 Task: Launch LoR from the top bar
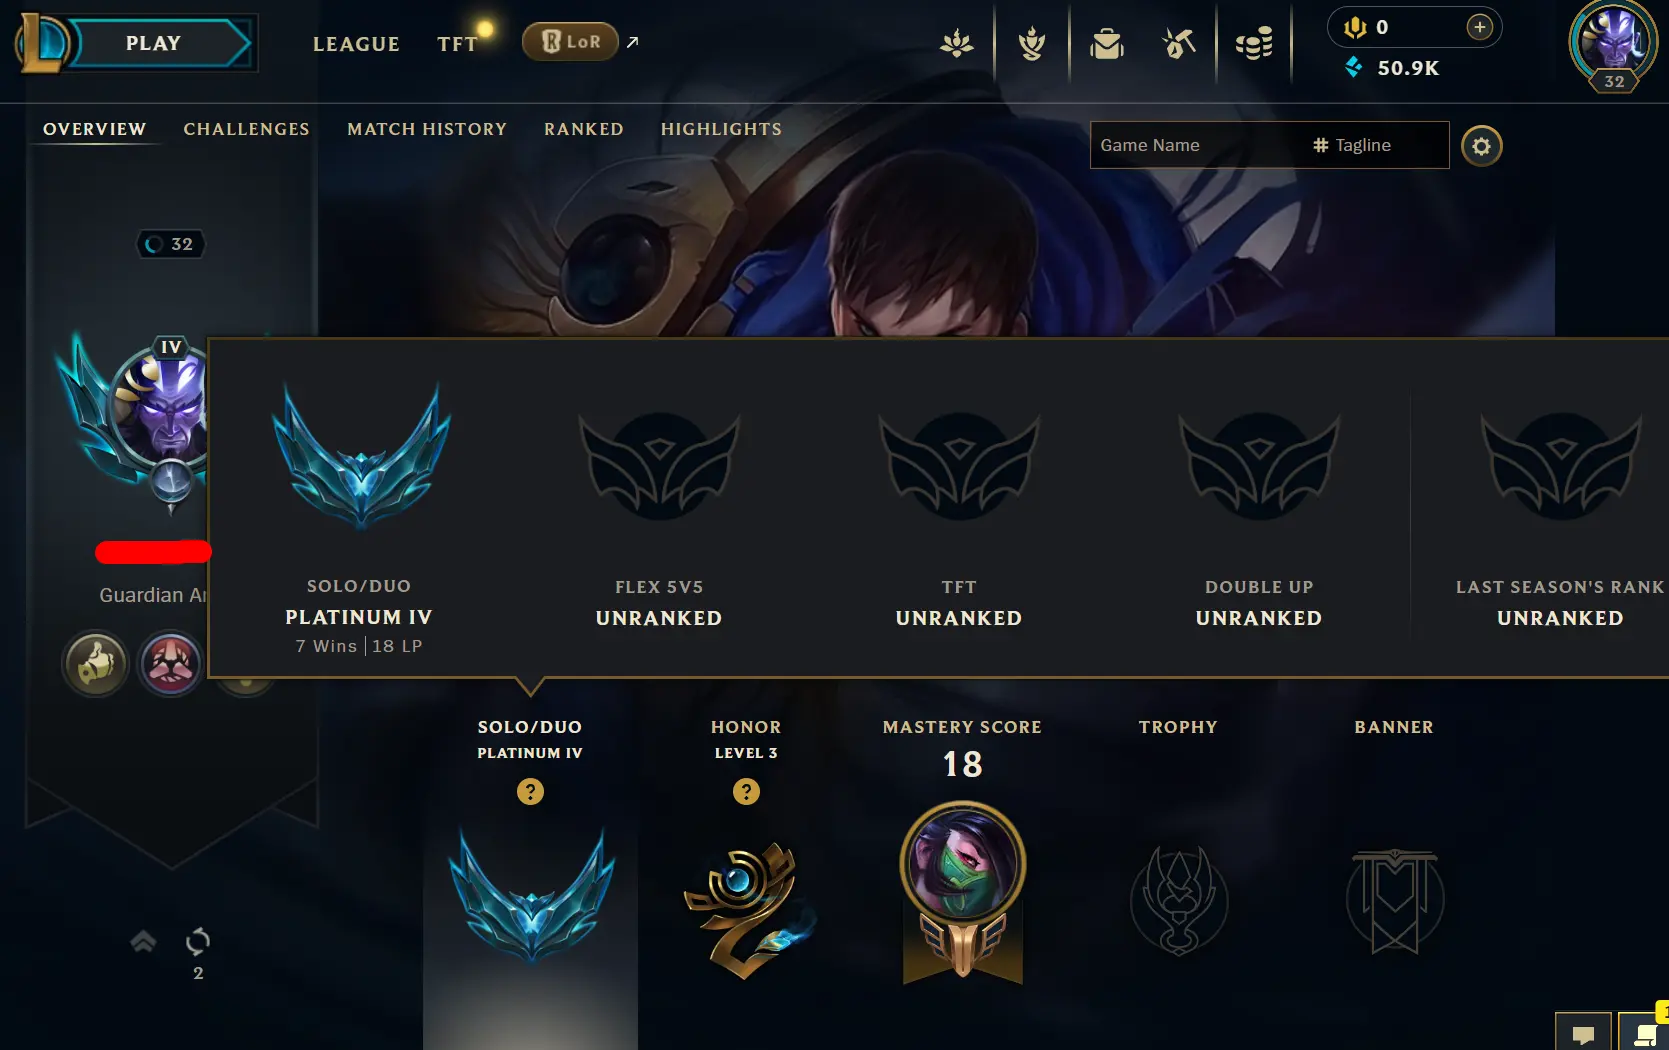(x=571, y=42)
